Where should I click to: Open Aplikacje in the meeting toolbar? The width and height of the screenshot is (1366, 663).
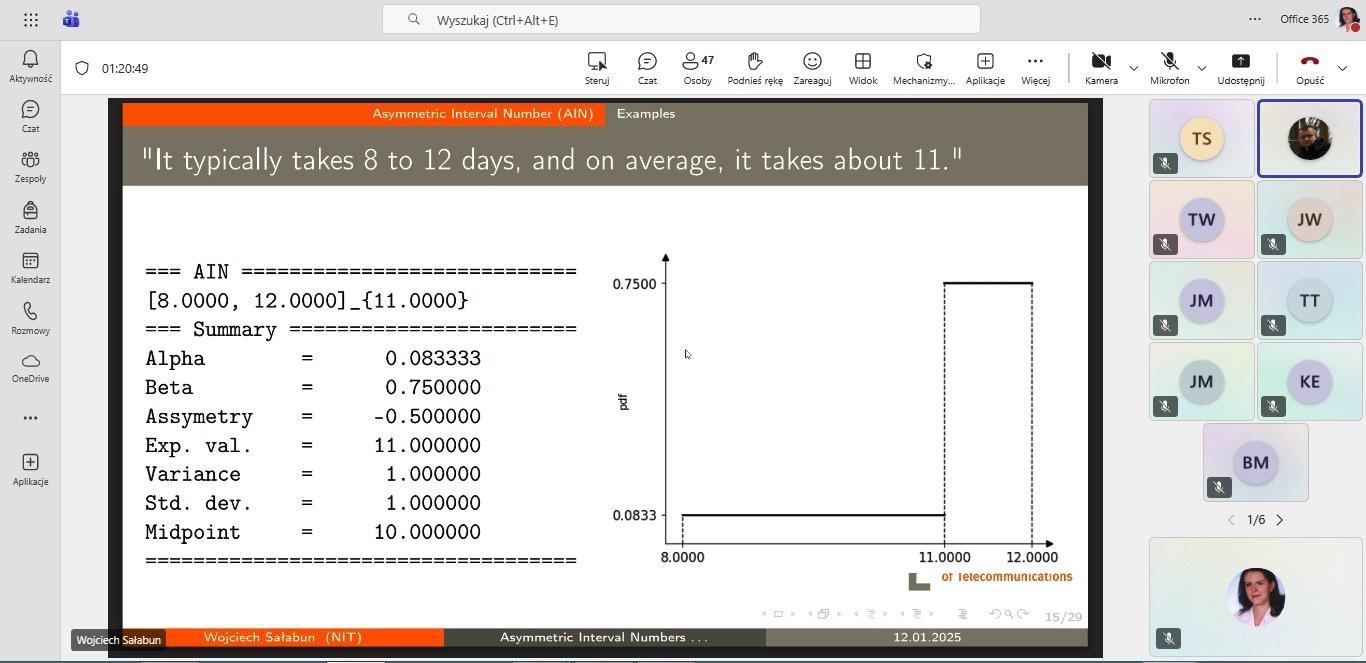click(984, 68)
